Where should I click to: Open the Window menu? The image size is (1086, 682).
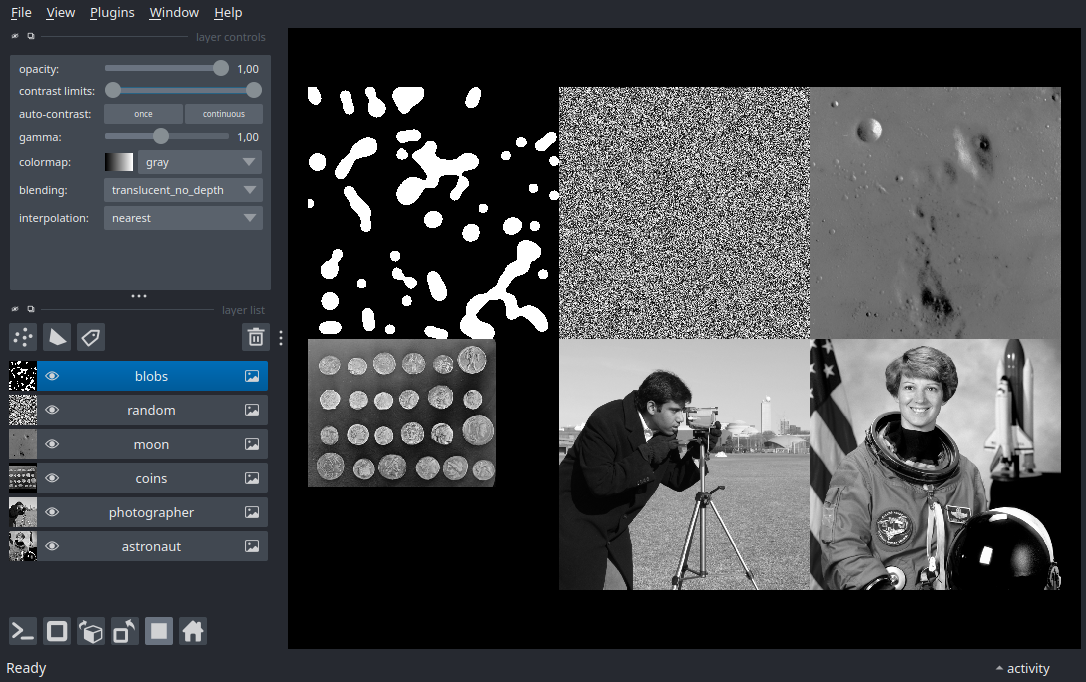point(174,13)
